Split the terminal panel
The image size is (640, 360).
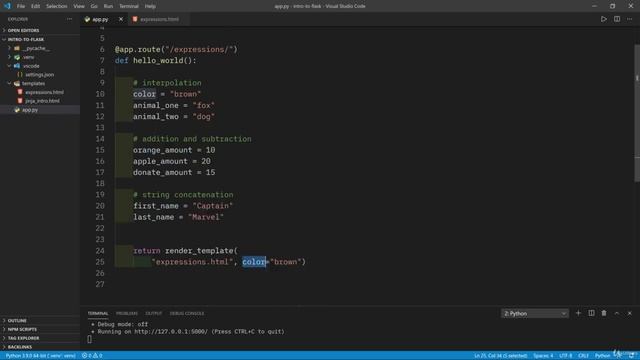[x=591, y=313]
